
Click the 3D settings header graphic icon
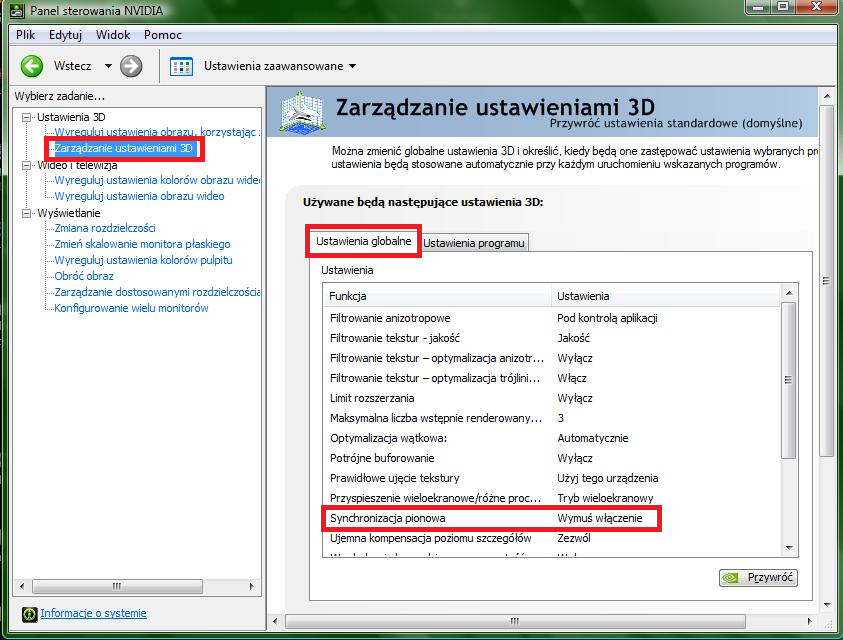[302, 113]
